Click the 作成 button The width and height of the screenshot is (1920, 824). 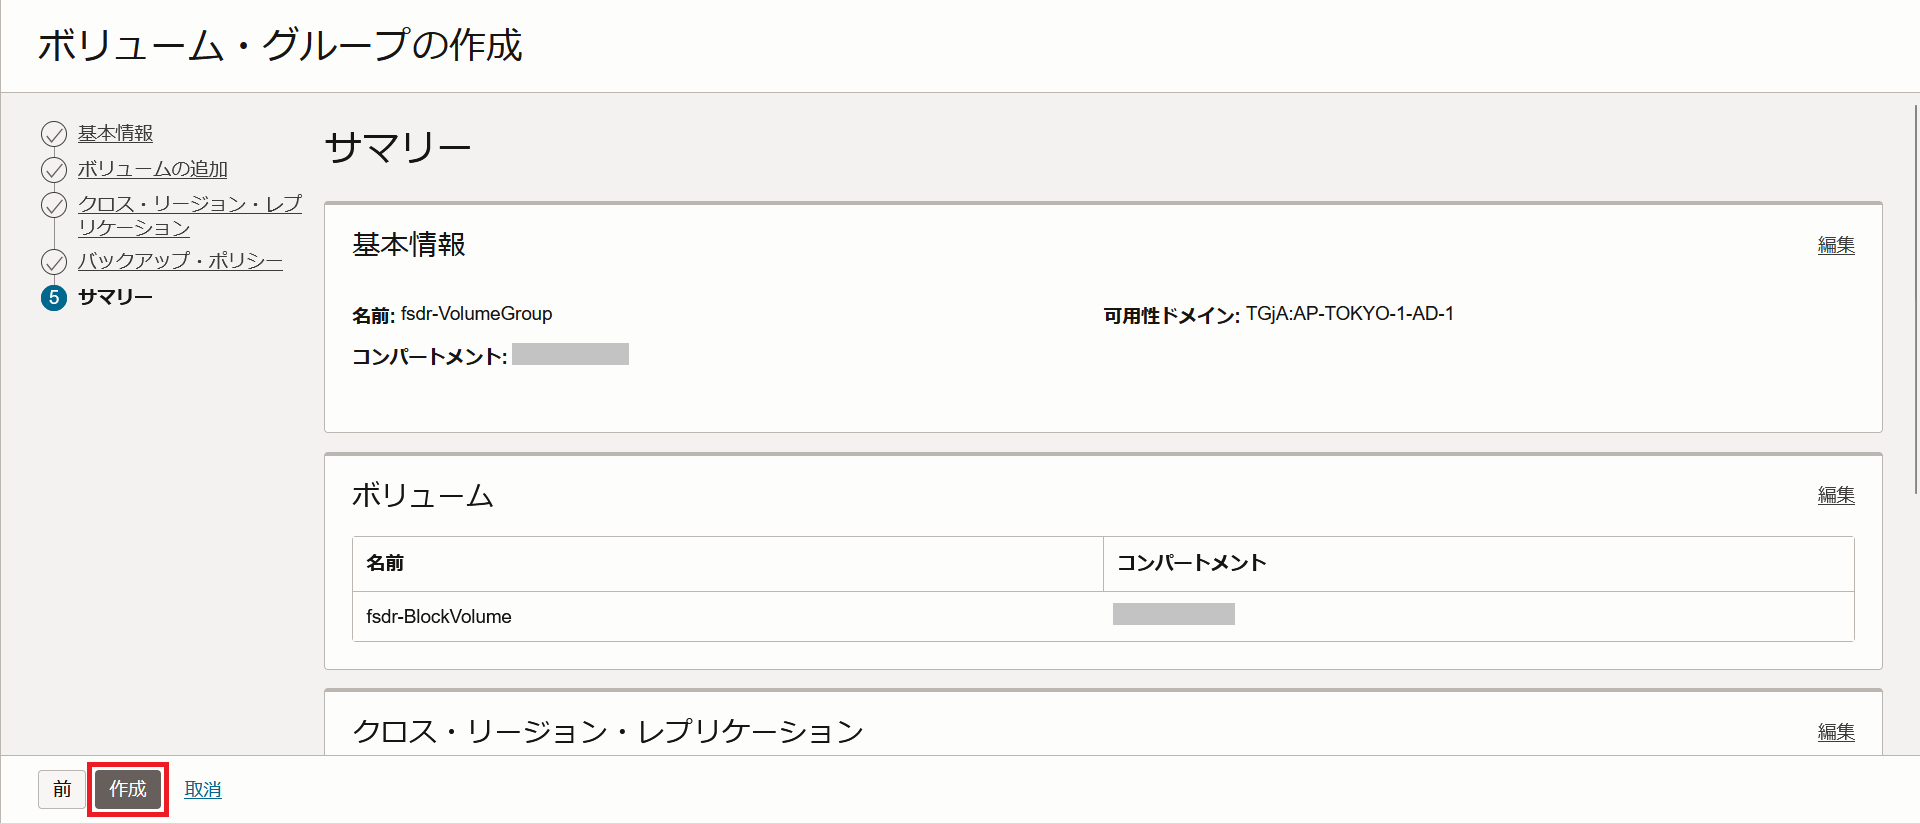click(128, 789)
